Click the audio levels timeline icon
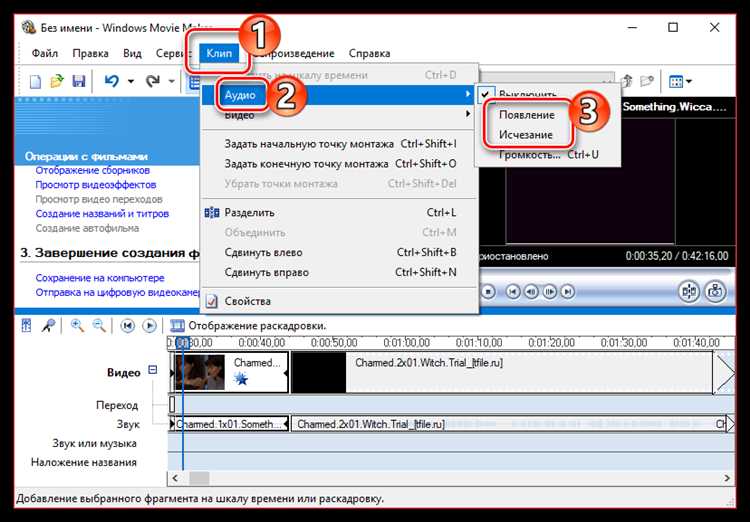Viewport: 750px width, 522px height. 26,326
